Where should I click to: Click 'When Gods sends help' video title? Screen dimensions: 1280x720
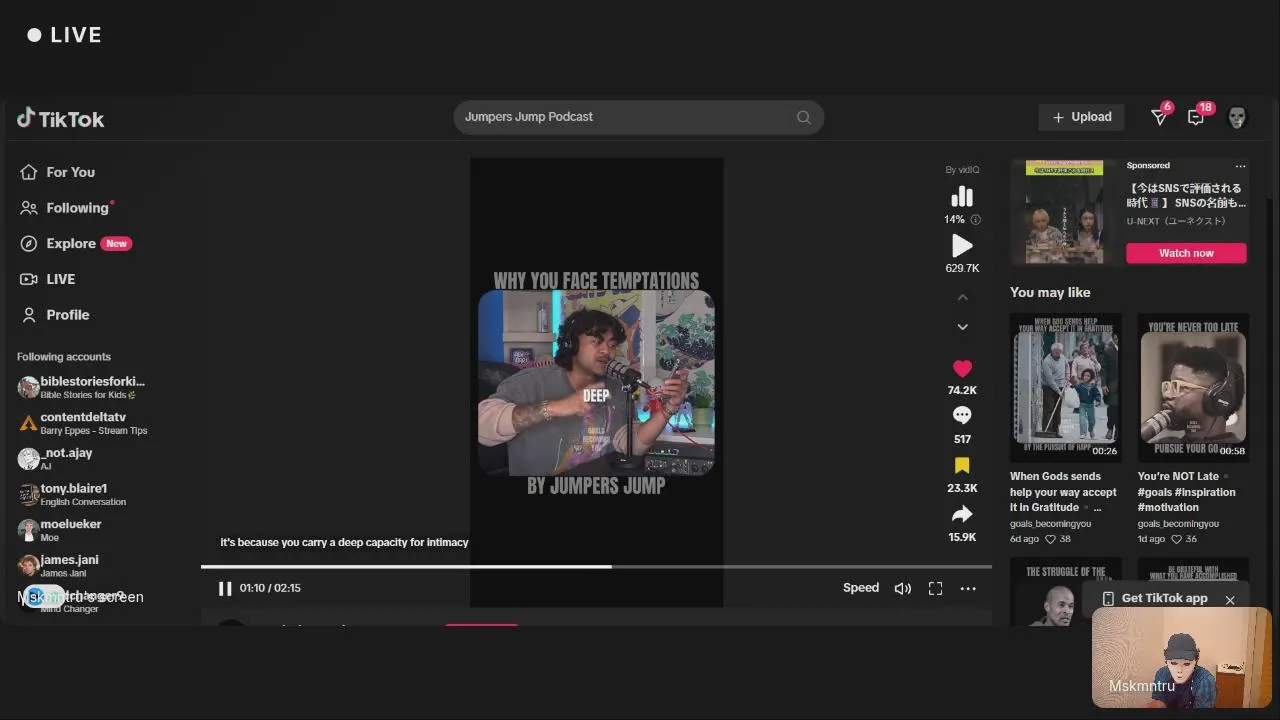(1064, 492)
